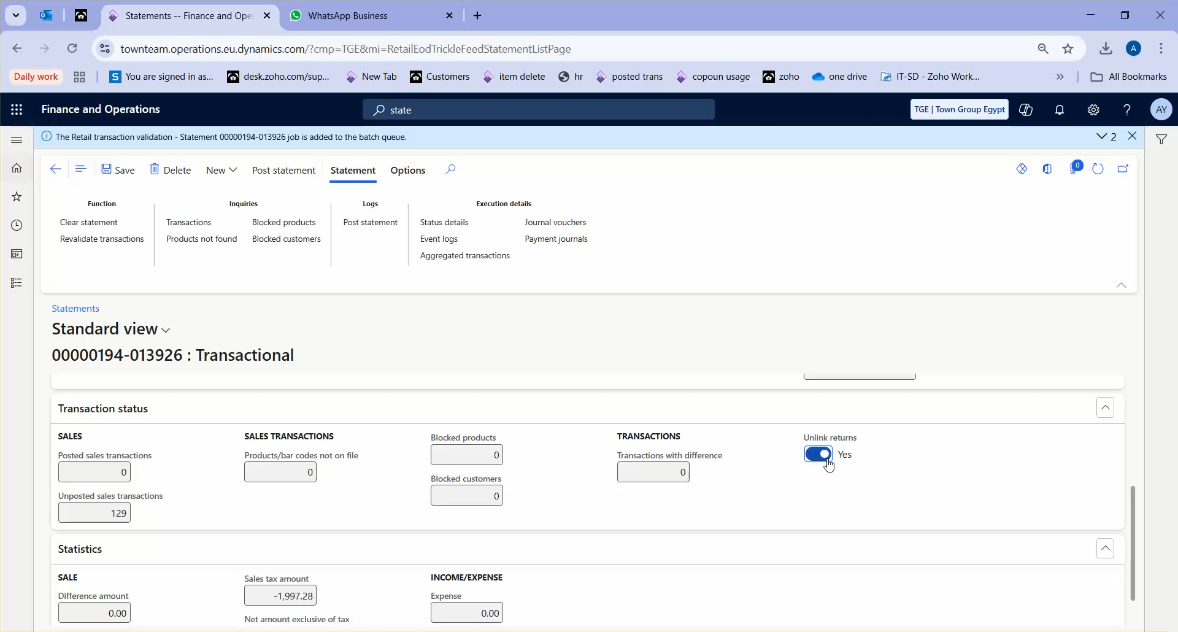Open the Statements breadcrumb link
This screenshot has width=1178, height=632.
click(x=75, y=308)
